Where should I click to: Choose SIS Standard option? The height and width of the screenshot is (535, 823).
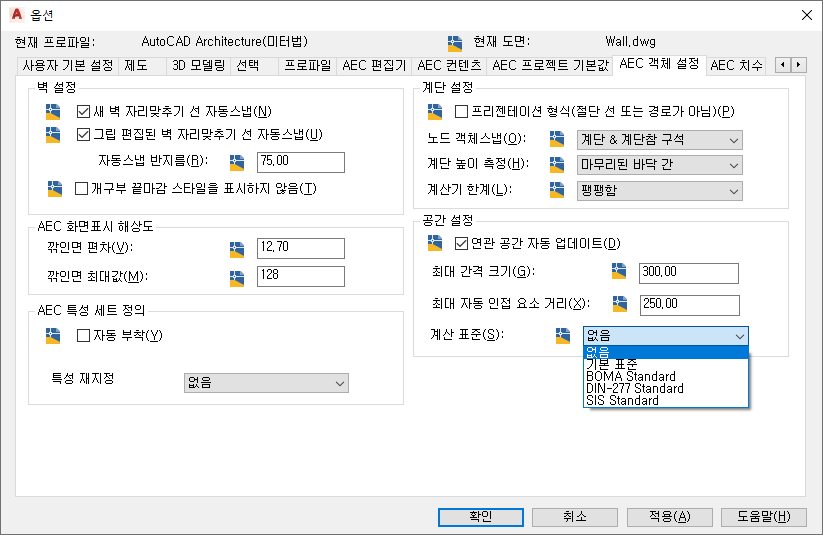pos(666,401)
